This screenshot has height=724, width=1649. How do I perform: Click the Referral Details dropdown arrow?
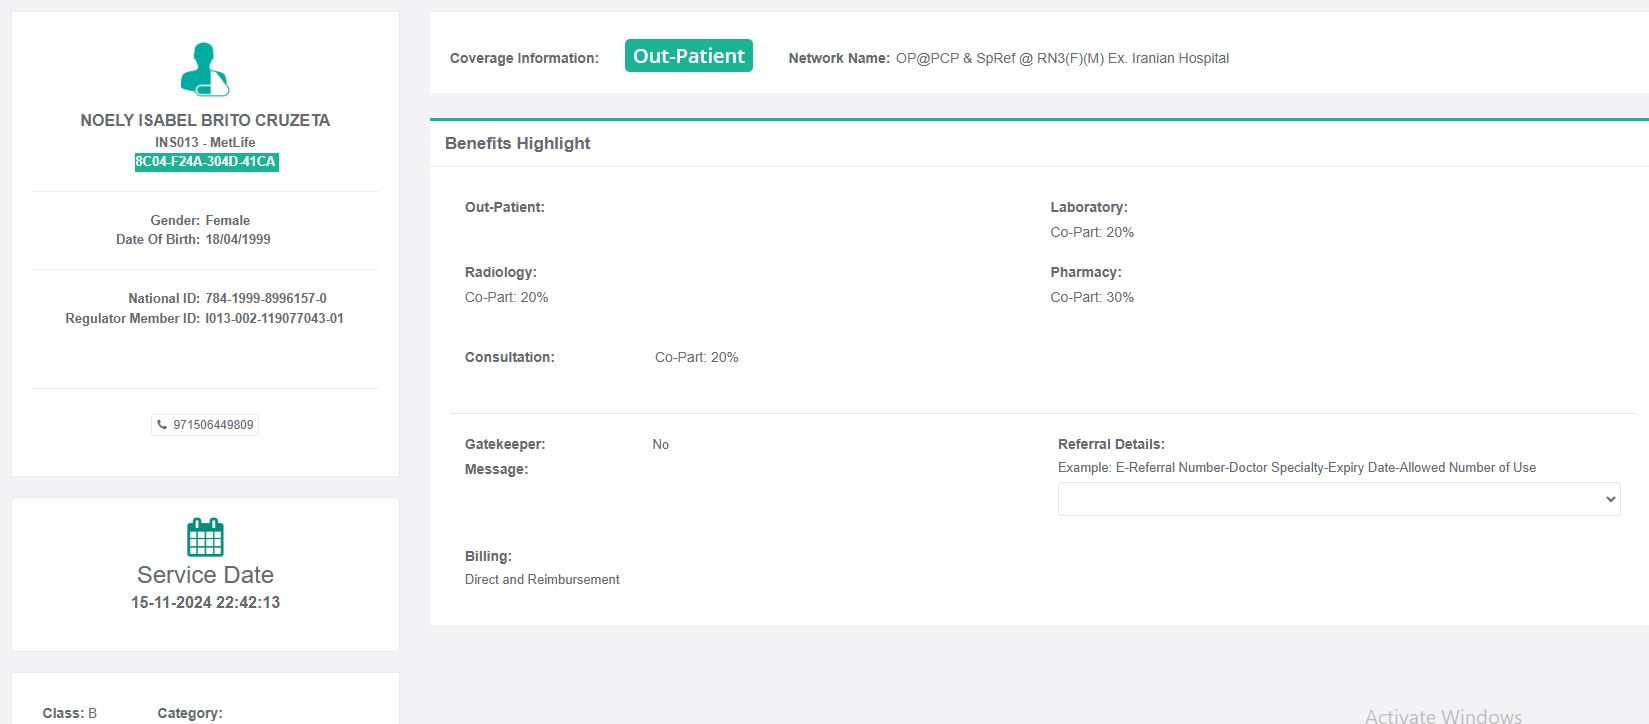pyautogui.click(x=1610, y=499)
